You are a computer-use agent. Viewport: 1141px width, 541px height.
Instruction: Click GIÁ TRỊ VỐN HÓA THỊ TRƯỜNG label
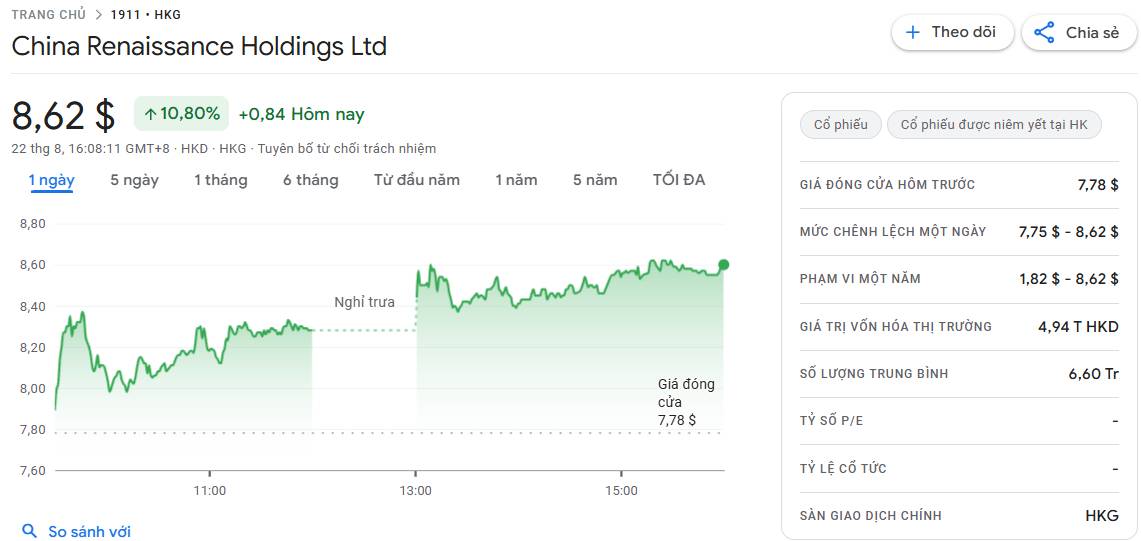click(x=896, y=327)
